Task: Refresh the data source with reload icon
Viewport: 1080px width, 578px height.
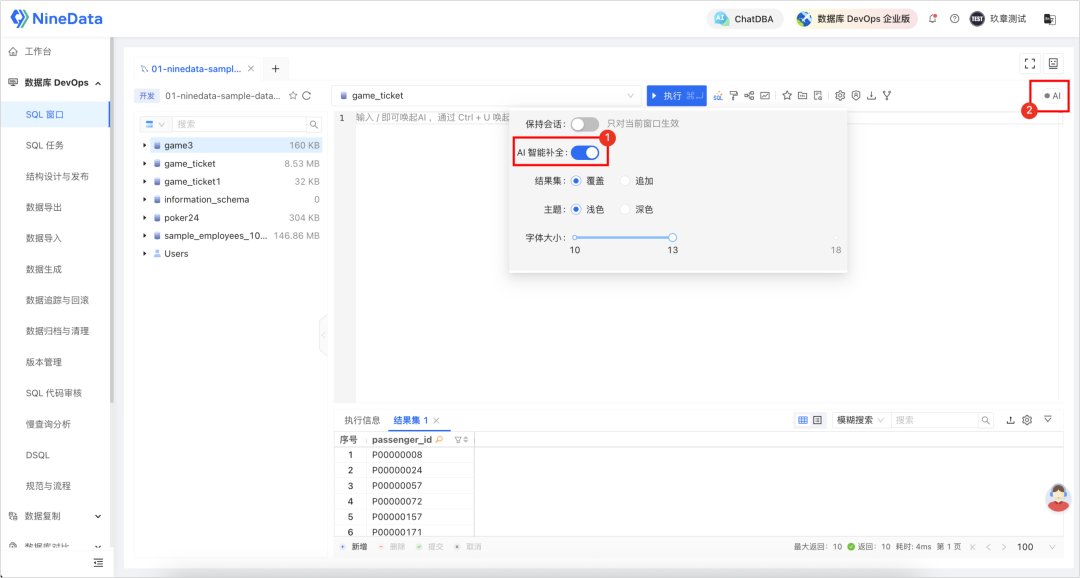Action: (x=307, y=96)
